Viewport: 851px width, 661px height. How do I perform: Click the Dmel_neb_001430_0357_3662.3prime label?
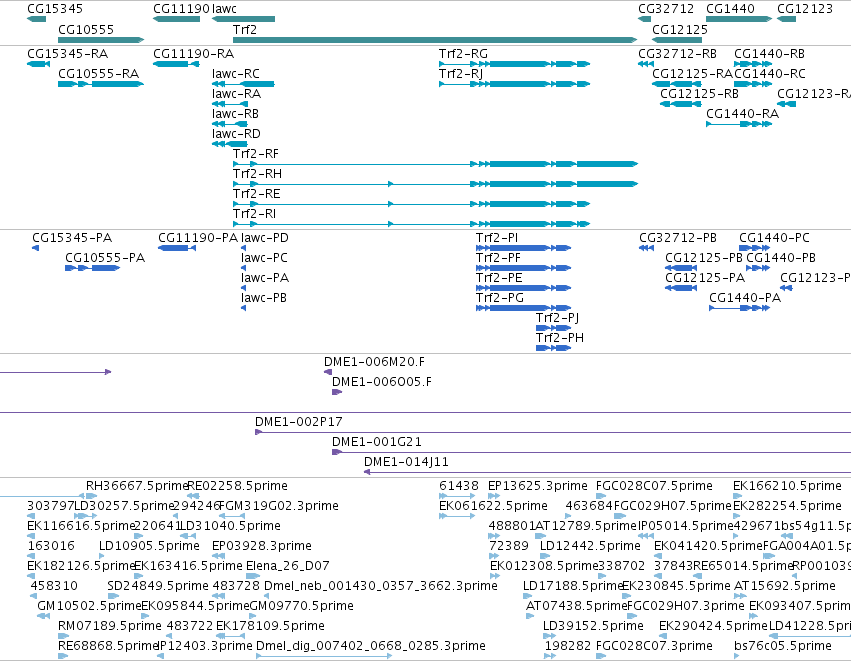pos(380,586)
